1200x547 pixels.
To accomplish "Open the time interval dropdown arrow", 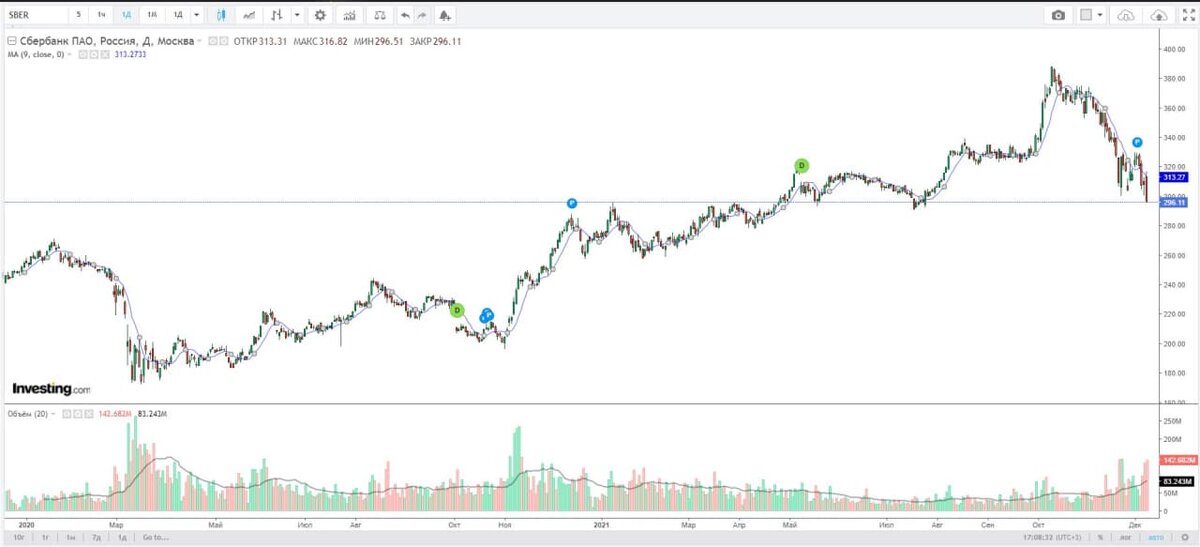I will 196,15.
